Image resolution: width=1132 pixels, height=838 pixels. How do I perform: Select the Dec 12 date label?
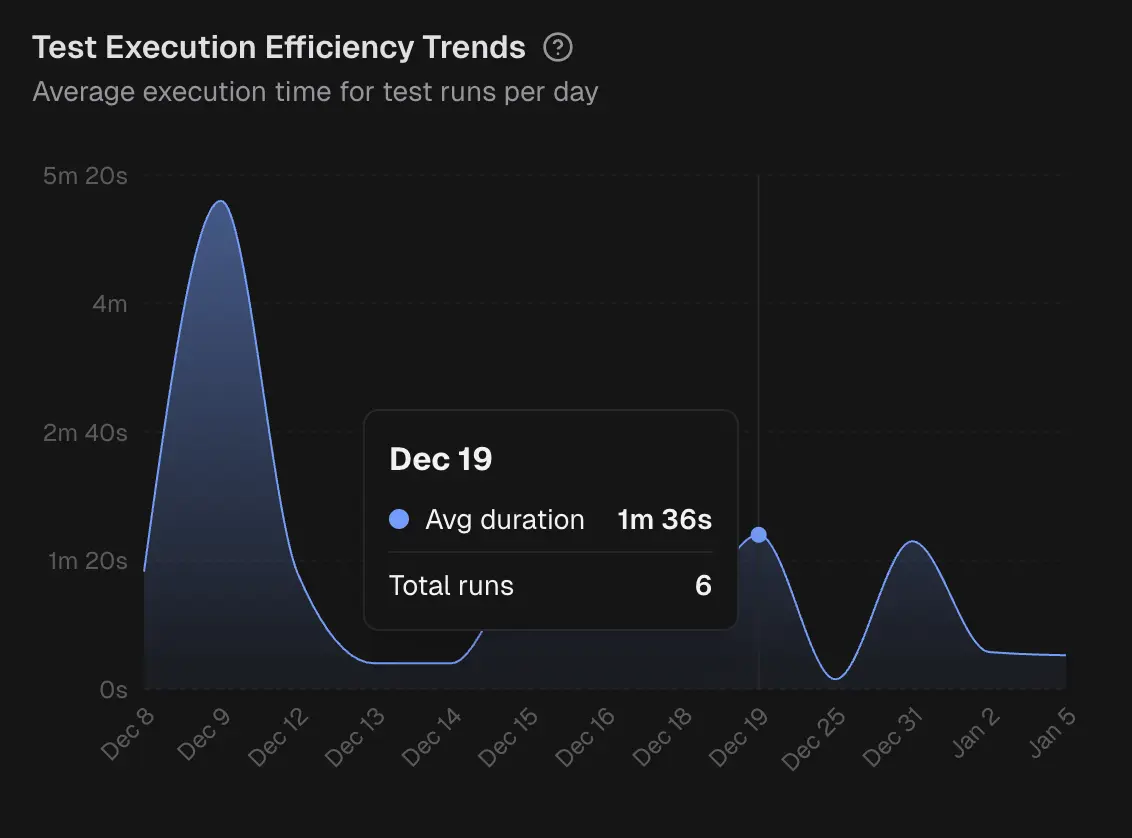coord(279,735)
